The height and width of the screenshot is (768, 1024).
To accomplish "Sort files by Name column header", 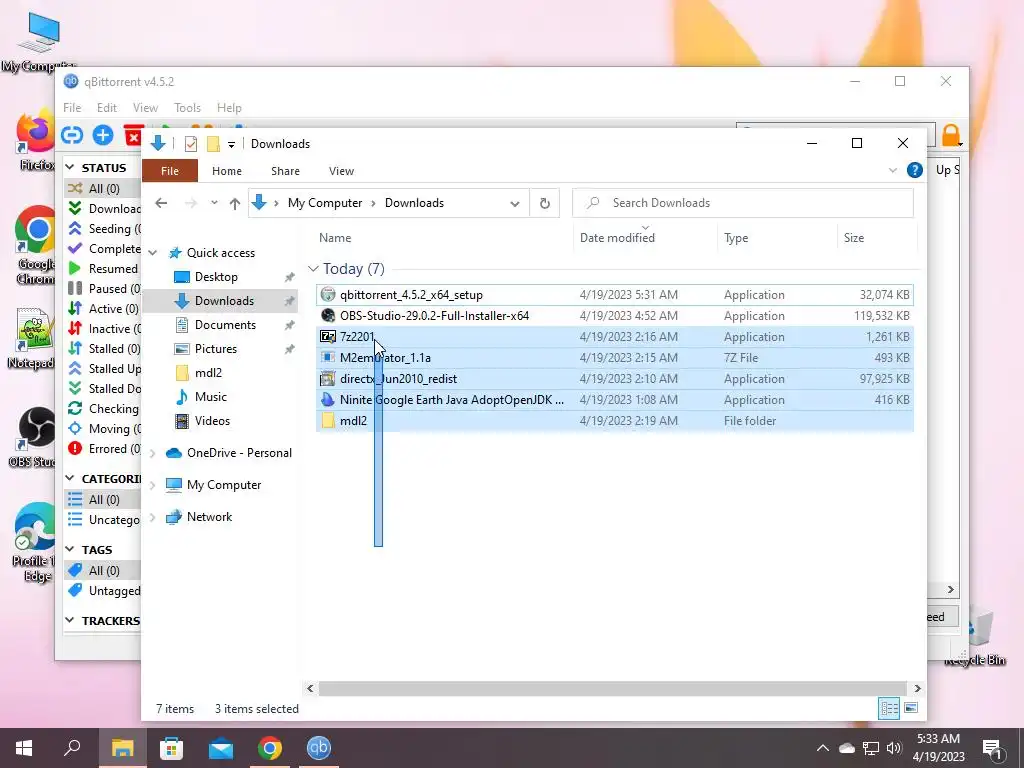I will [335, 238].
